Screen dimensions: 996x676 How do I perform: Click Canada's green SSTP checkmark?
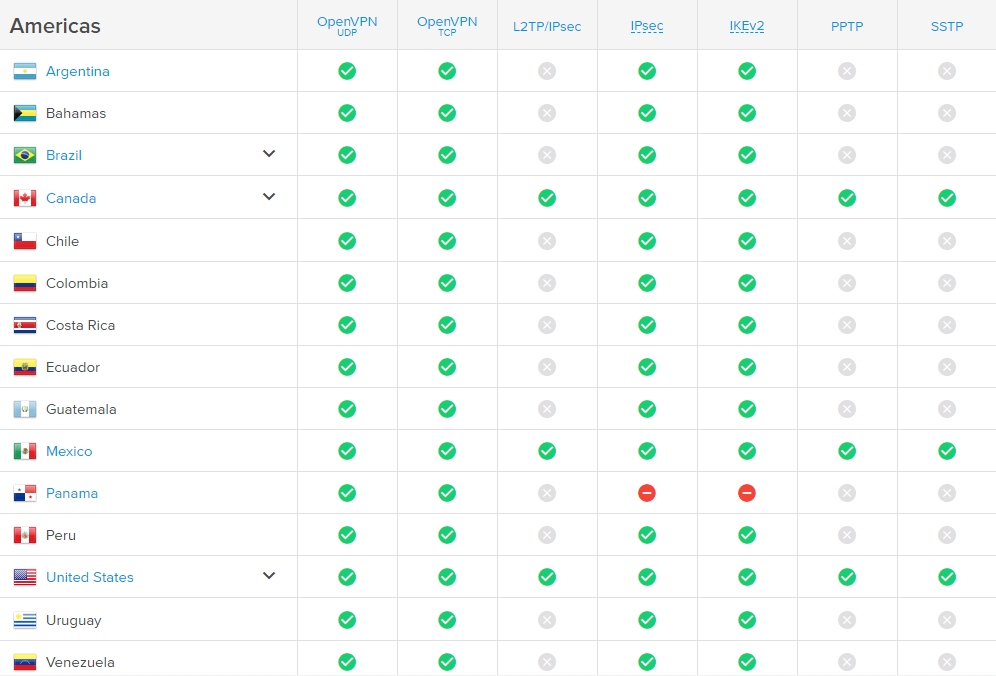[x=947, y=198]
